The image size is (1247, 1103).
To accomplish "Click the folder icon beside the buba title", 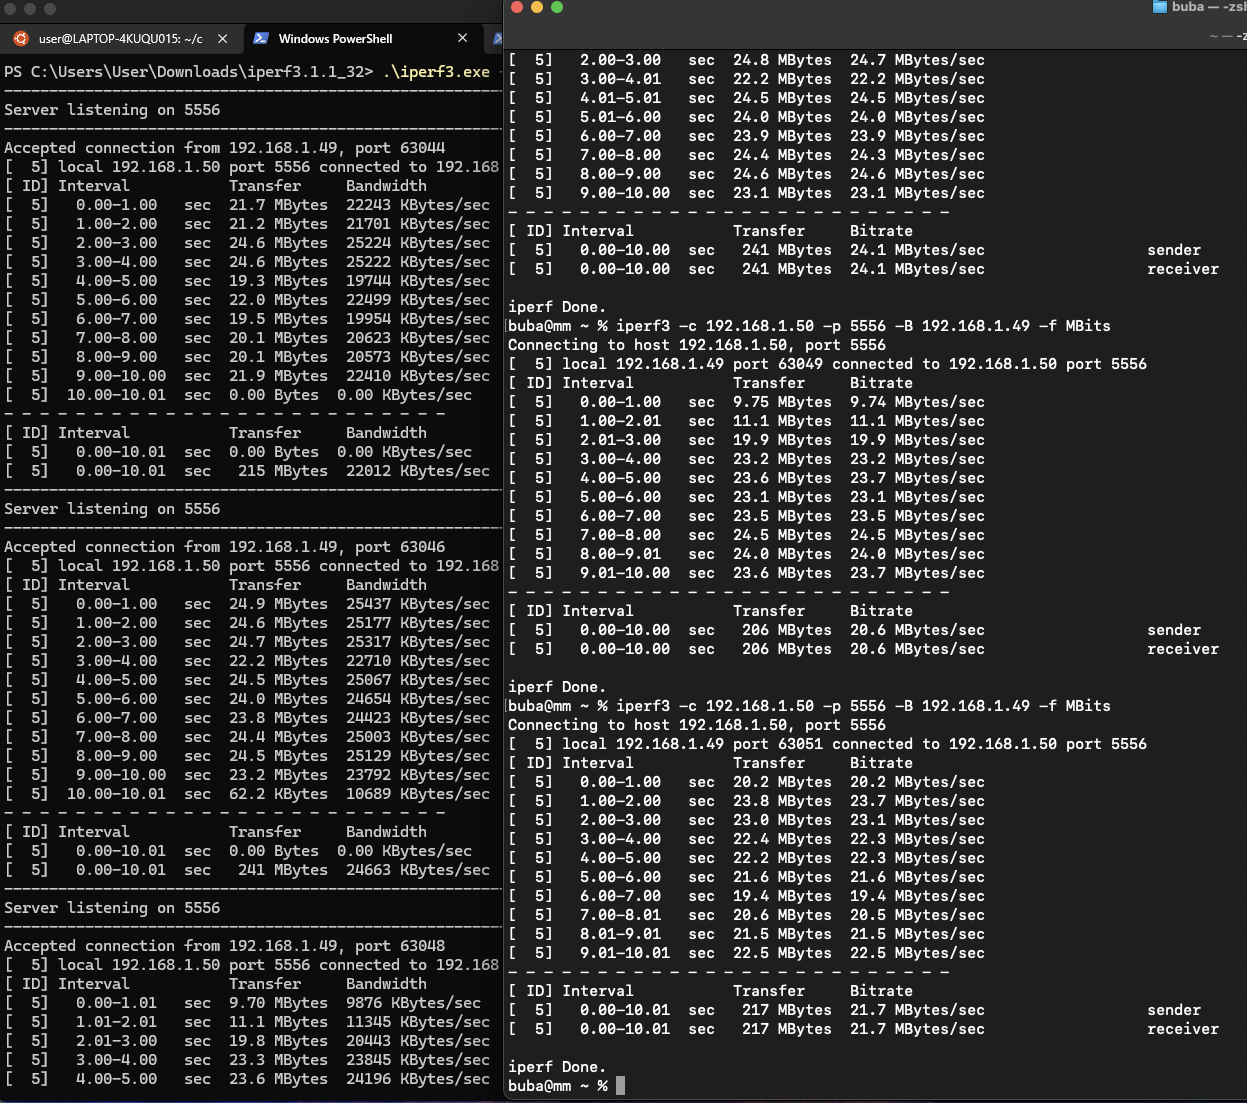I will (1160, 7).
